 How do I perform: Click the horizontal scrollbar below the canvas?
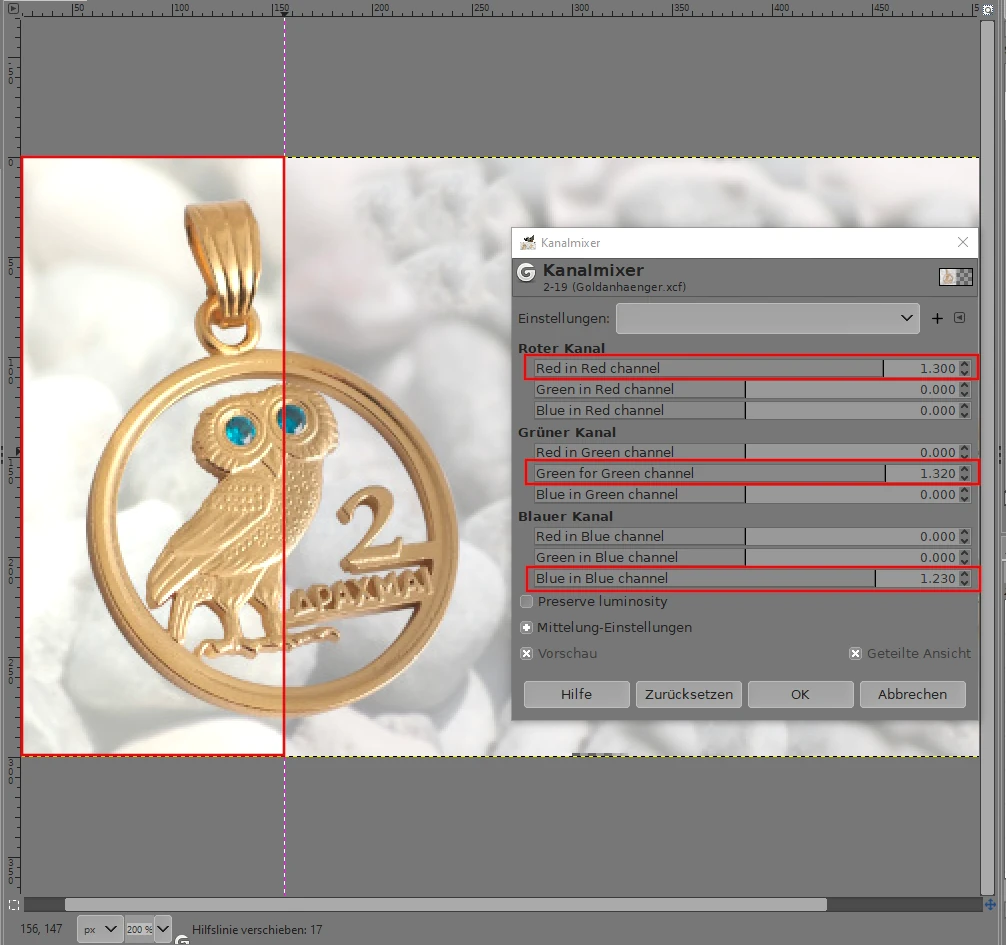pyautogui.click(x=445, y=904)
